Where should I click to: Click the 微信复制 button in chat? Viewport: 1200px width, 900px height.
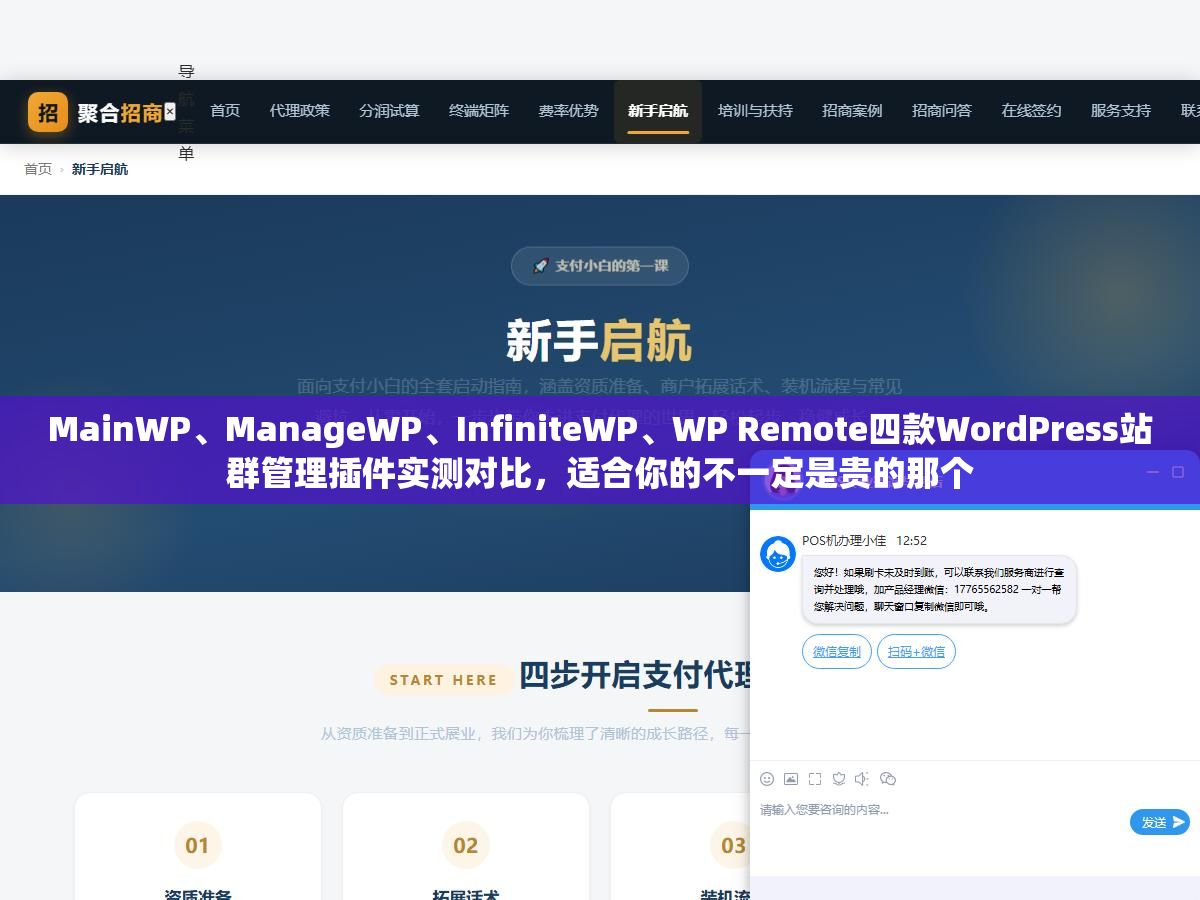(x=837, y=652)
